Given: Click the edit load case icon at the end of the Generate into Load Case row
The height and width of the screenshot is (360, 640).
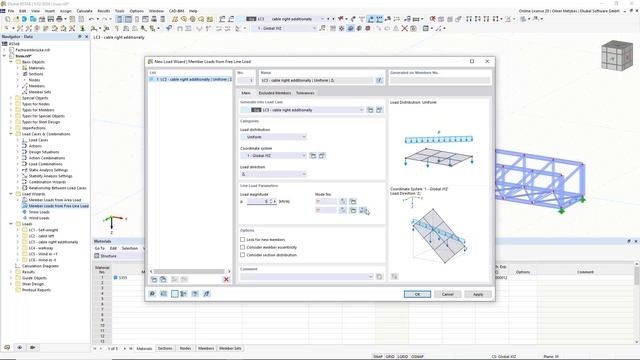Looking at the screenshot, I should tap(379, 110).
